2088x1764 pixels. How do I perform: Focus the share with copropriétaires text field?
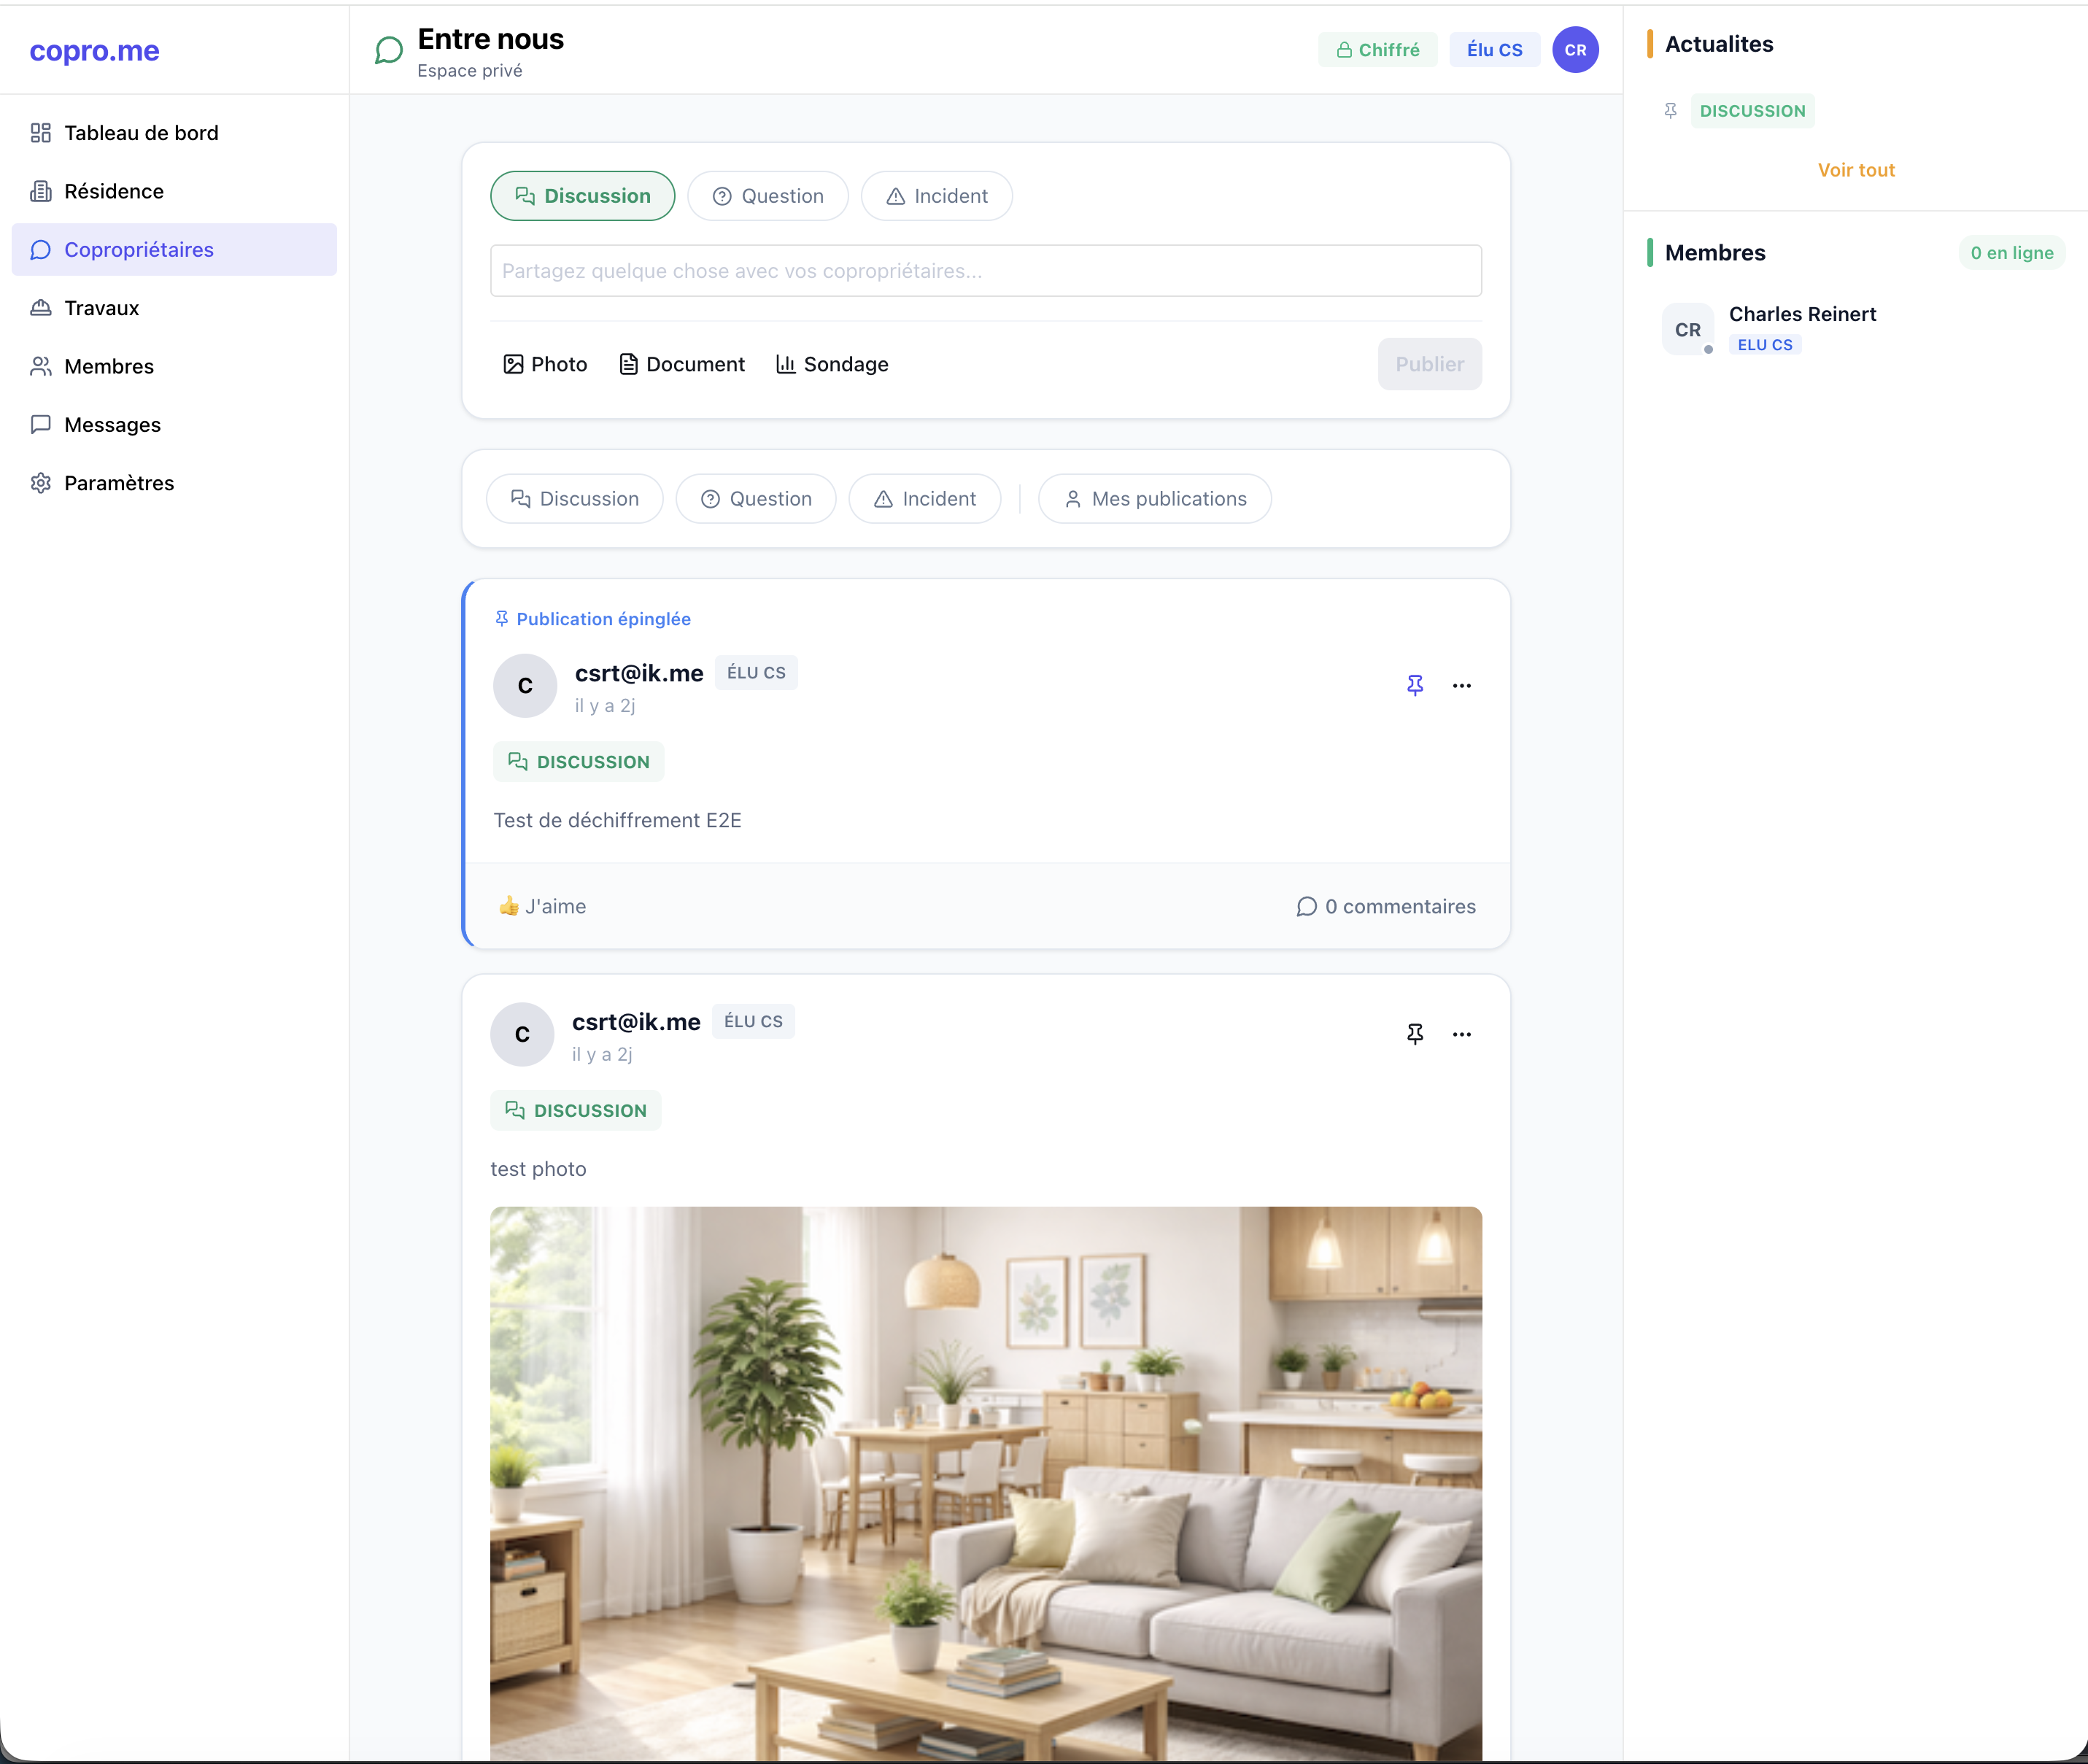tap(985, 271)
